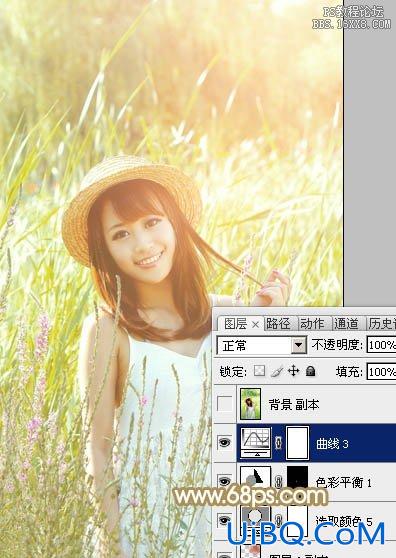Select the 背景 副本 layer thumbnail
The height and width of the screenshot is (558, 396).
pyautogui.click(x=250, y=404)
